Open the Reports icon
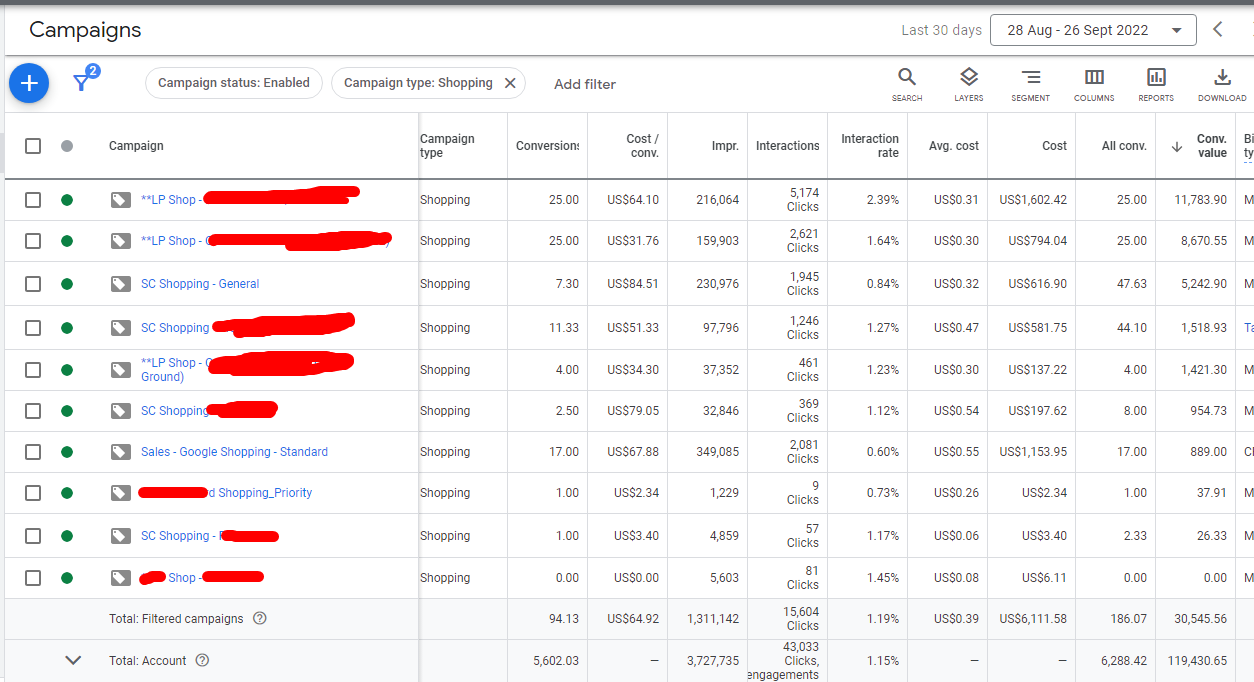Screen dimensions: 1254x682 1156,84
